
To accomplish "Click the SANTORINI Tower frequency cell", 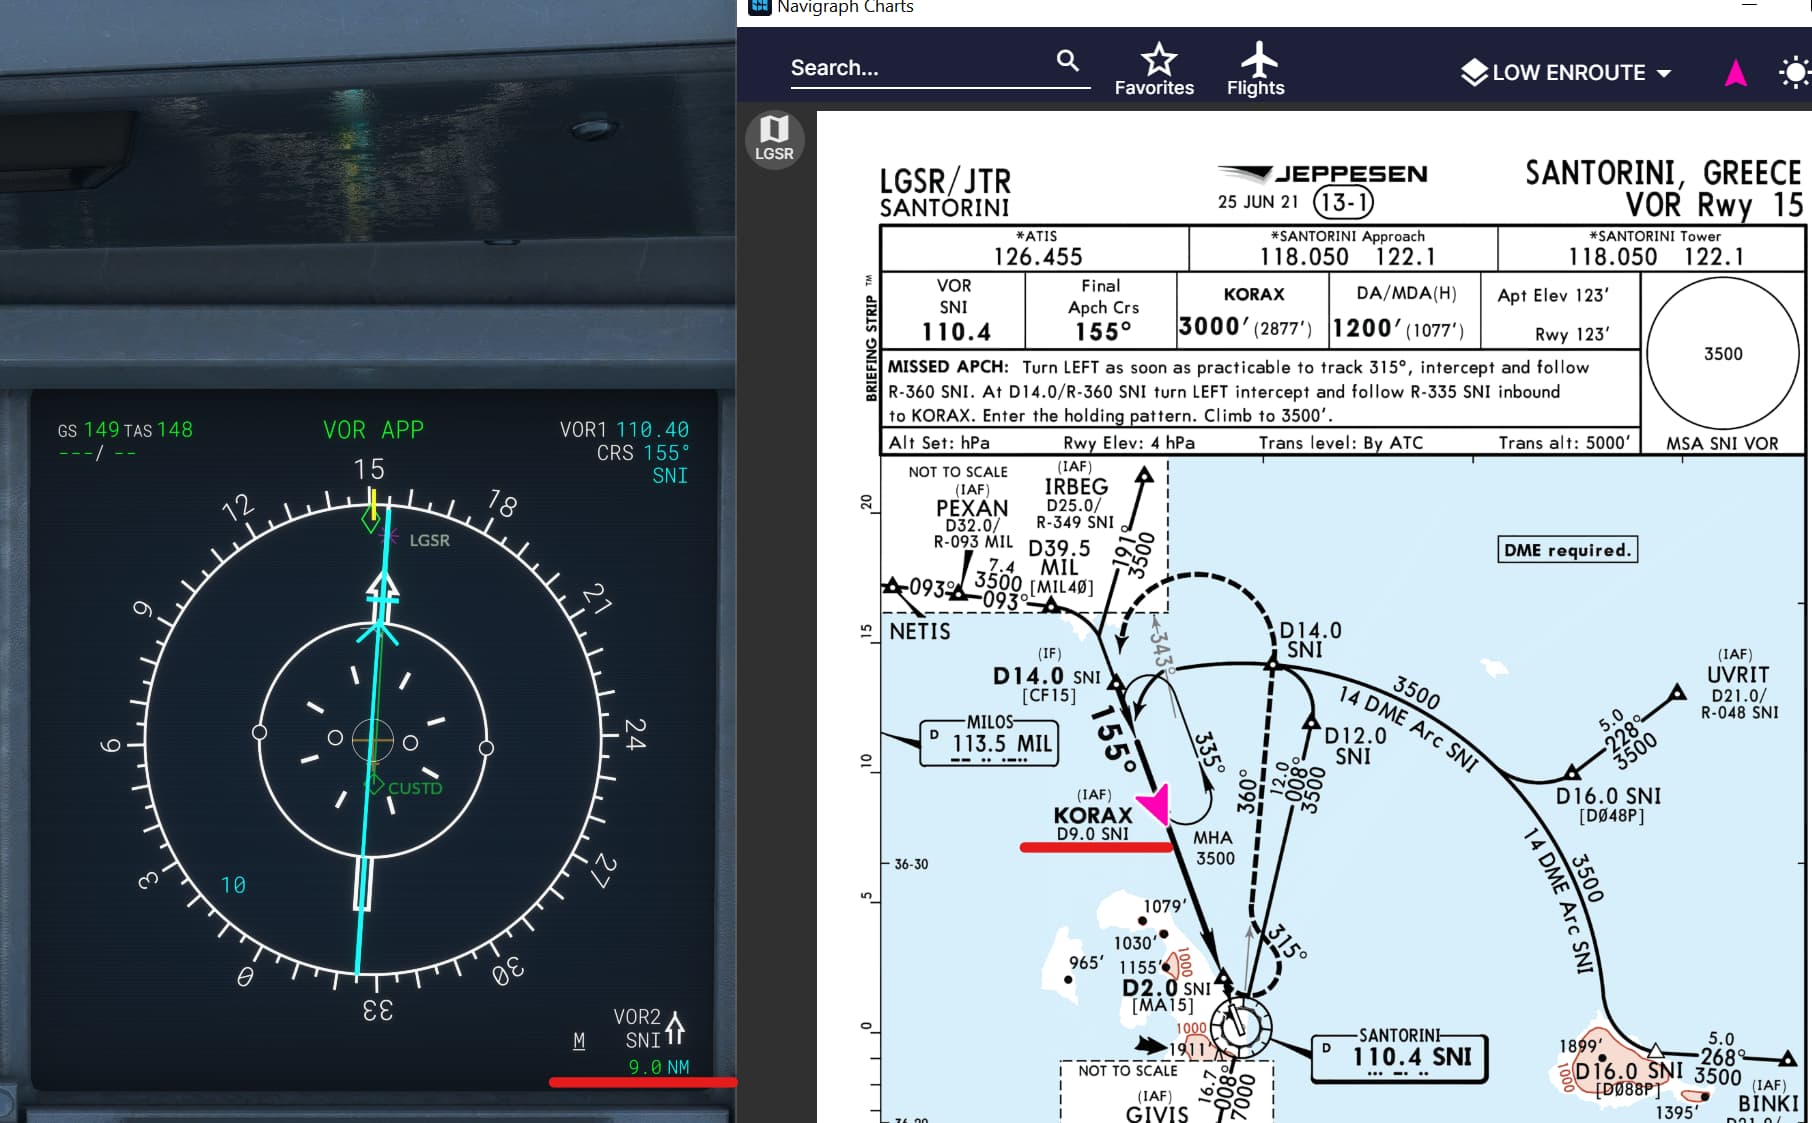I will pyautogui.click(x=1654, y=248).
